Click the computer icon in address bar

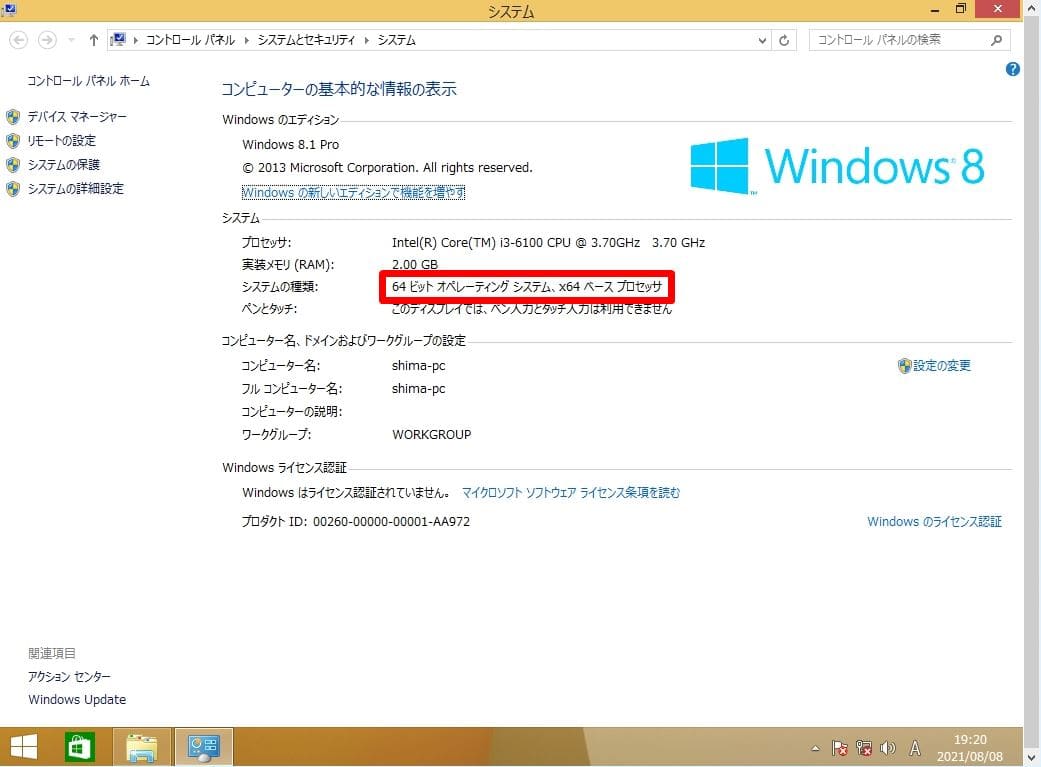pos(118,40)
